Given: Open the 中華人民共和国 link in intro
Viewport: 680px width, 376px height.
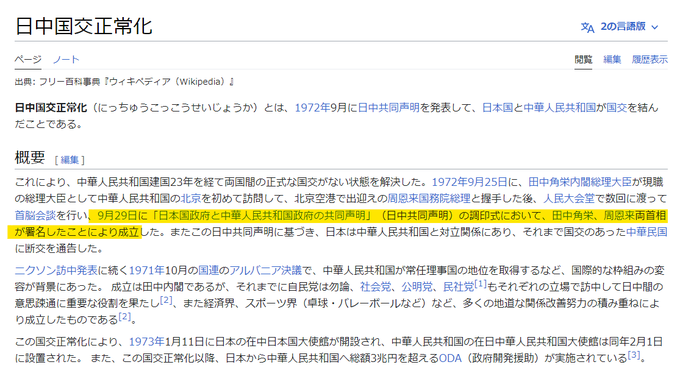Looking at the screenshot, I should pos(559,108).
